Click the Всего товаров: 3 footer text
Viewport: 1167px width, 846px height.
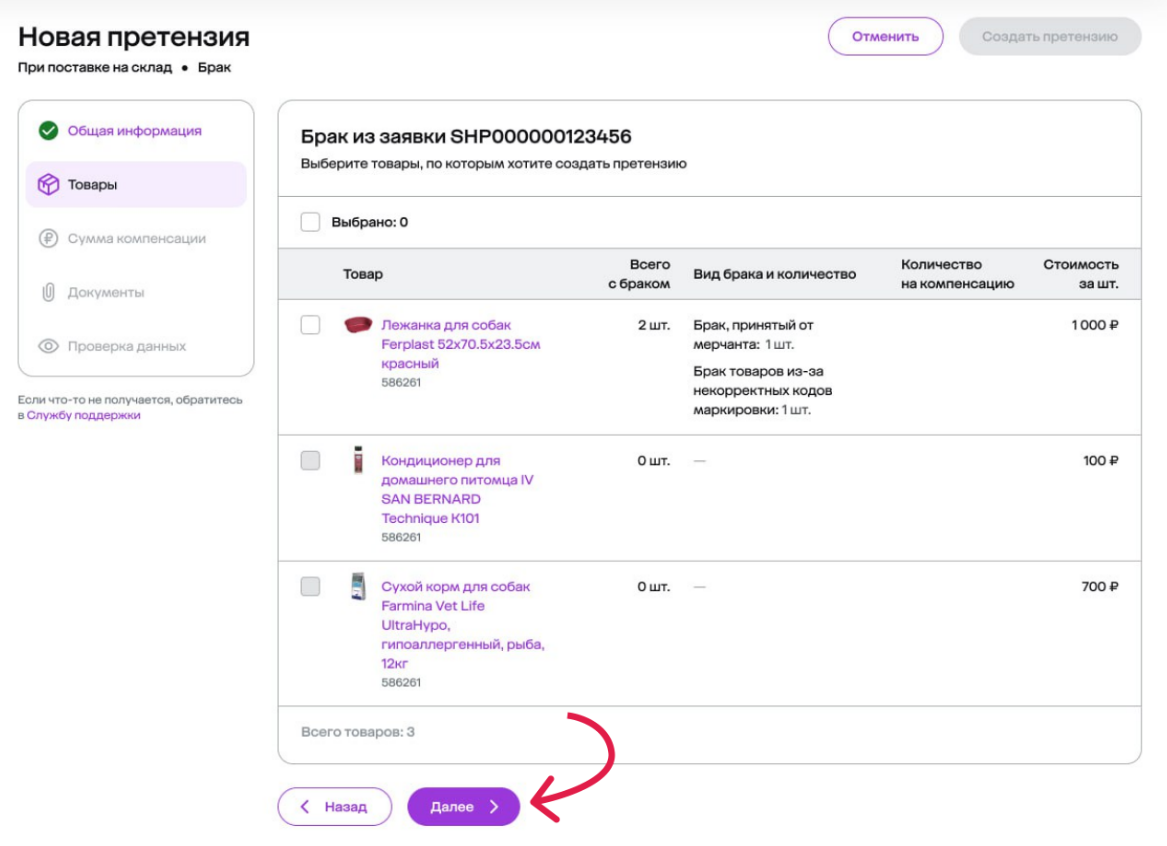click(358, 732)
